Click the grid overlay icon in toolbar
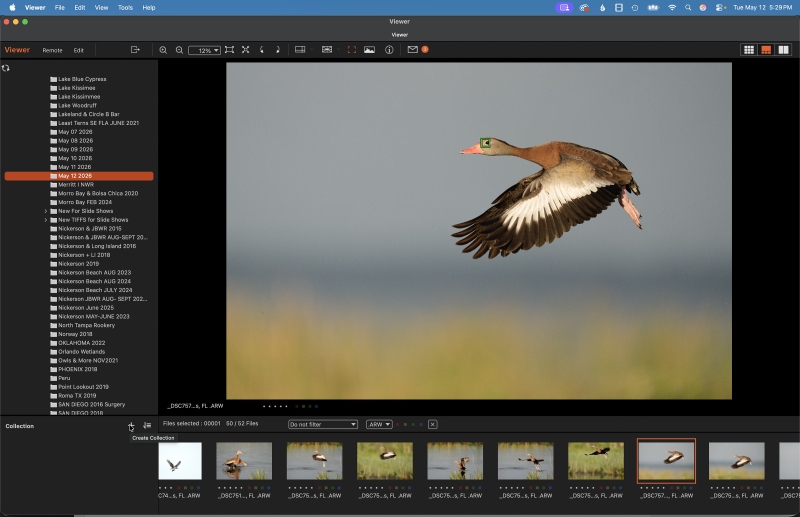This screenshot has width=800, height=517. point(327,50)
